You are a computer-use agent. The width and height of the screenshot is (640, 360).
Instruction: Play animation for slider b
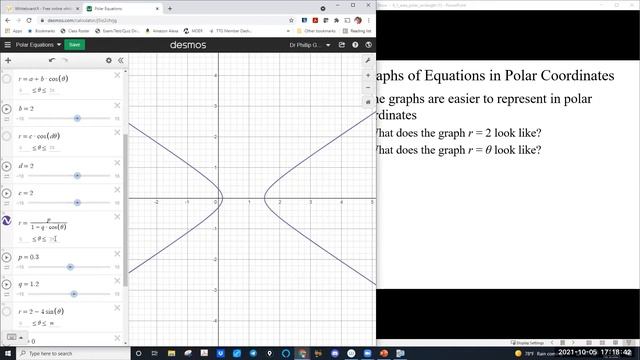tap(7, 109)
